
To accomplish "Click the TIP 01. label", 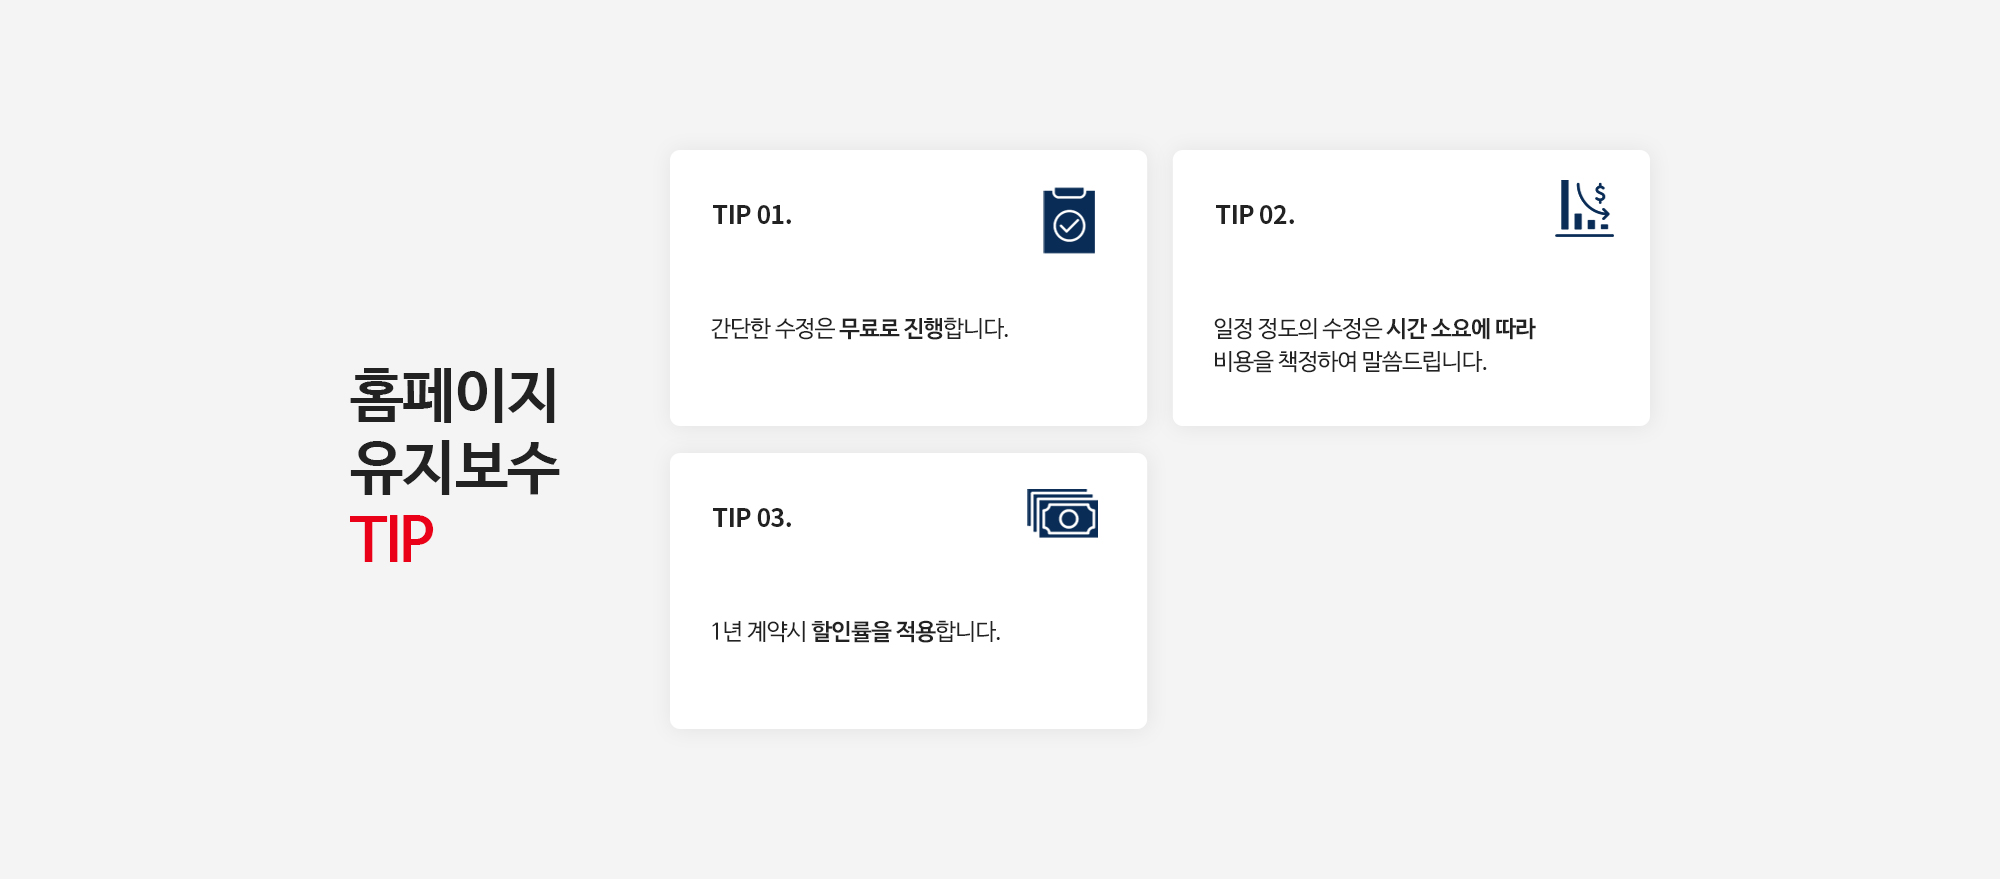I will pyautogui.click(x=752, y=215).
